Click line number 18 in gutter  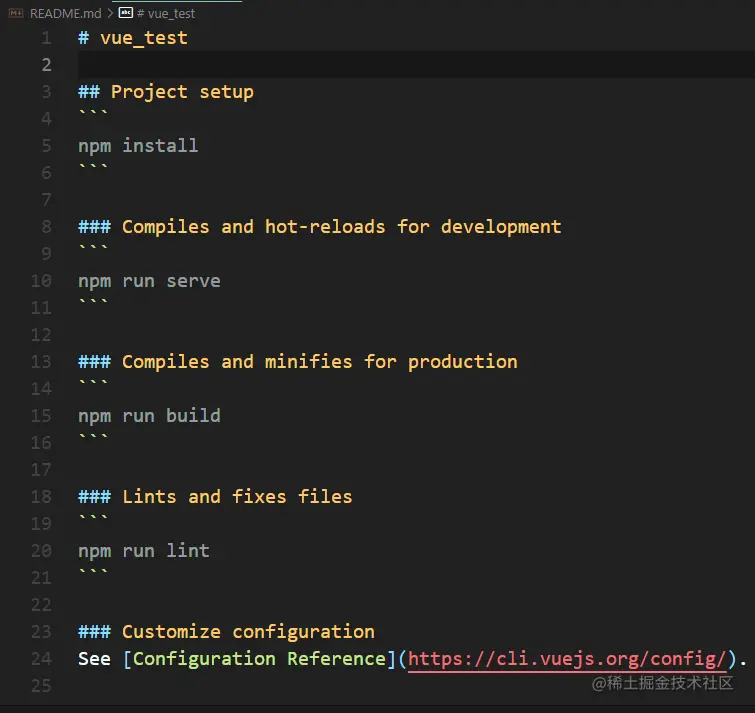point(41,496)
